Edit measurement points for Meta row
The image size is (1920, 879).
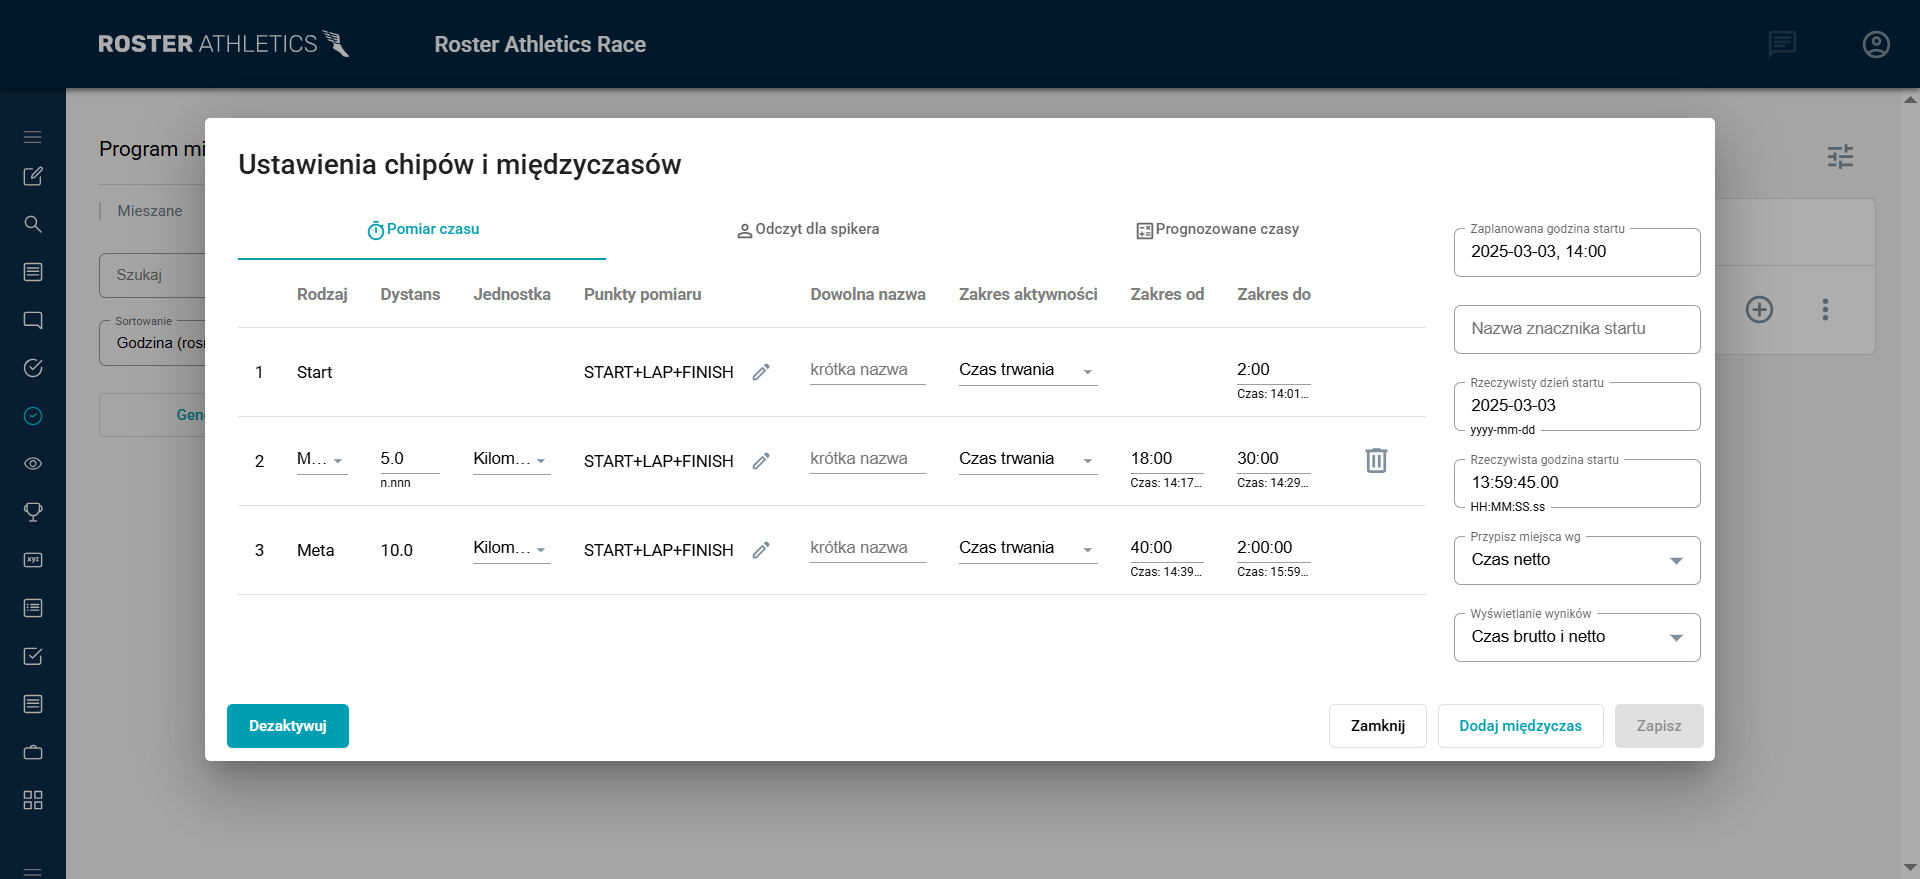click(761, 550)
